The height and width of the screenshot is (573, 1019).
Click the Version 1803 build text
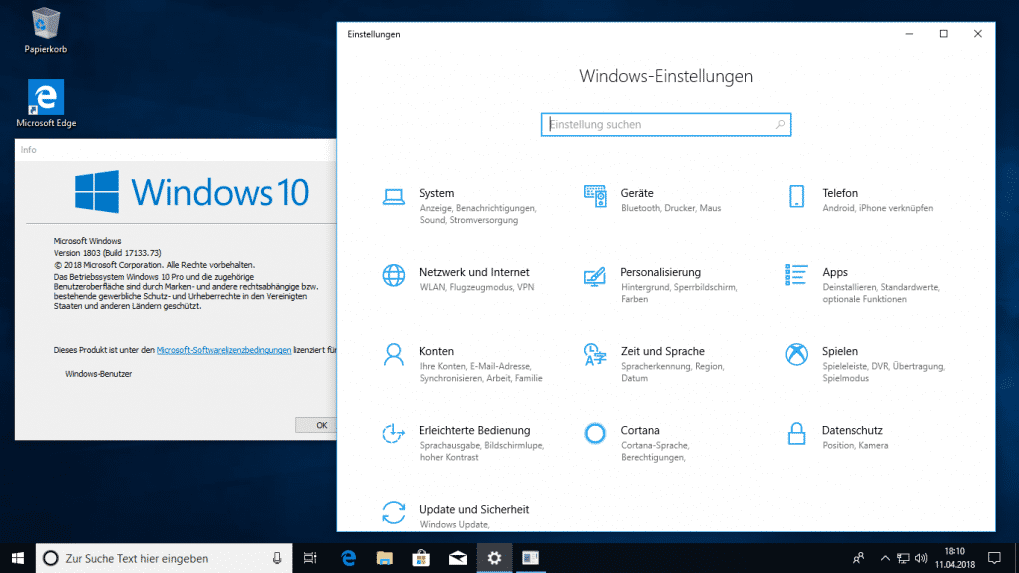tap(107, 253)
